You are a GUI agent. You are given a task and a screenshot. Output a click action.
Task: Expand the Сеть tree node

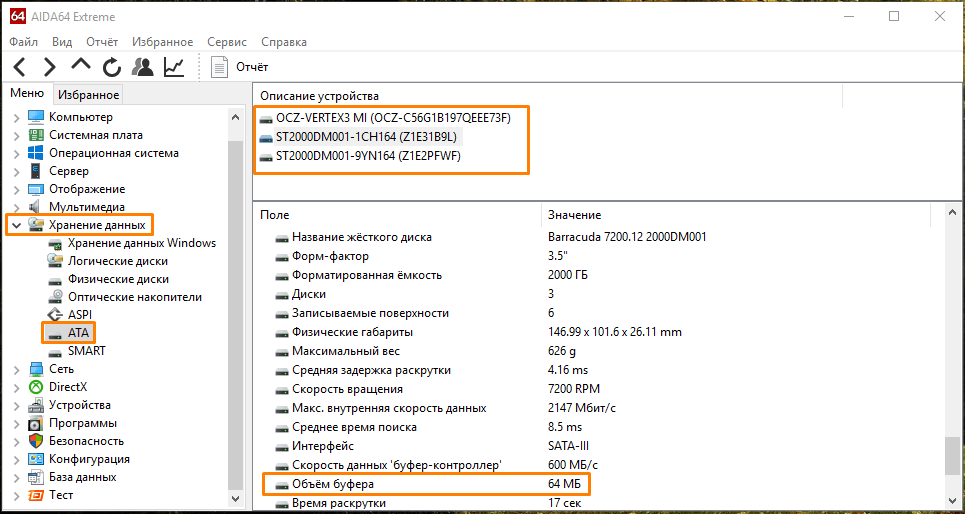[x=16, y=370]
